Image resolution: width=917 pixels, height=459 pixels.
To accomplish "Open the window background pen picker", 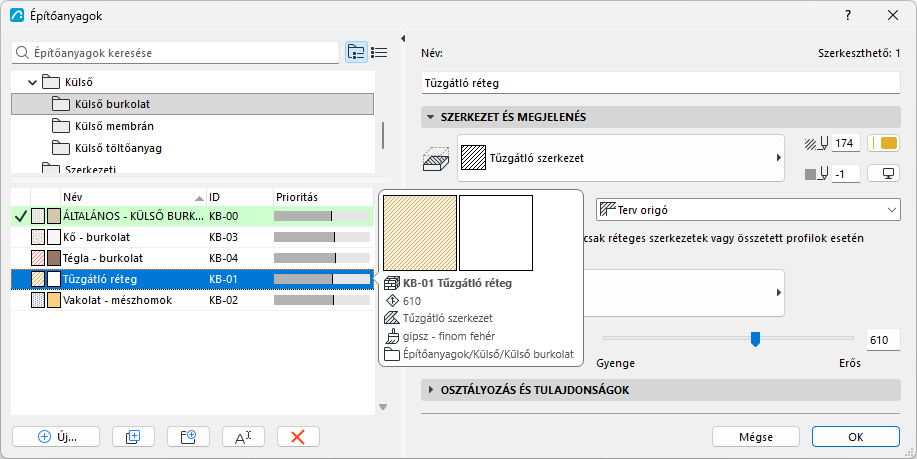I will [x=883, y=174].
